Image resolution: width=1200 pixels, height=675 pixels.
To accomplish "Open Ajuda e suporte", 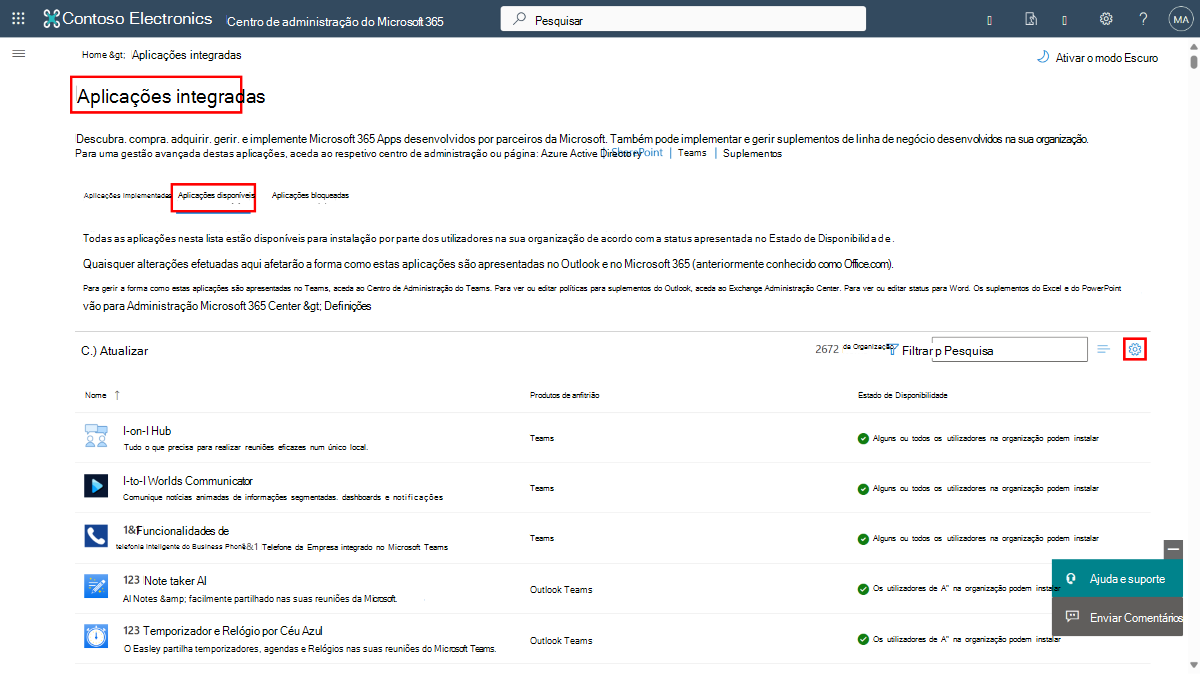I will (1117, 579).
